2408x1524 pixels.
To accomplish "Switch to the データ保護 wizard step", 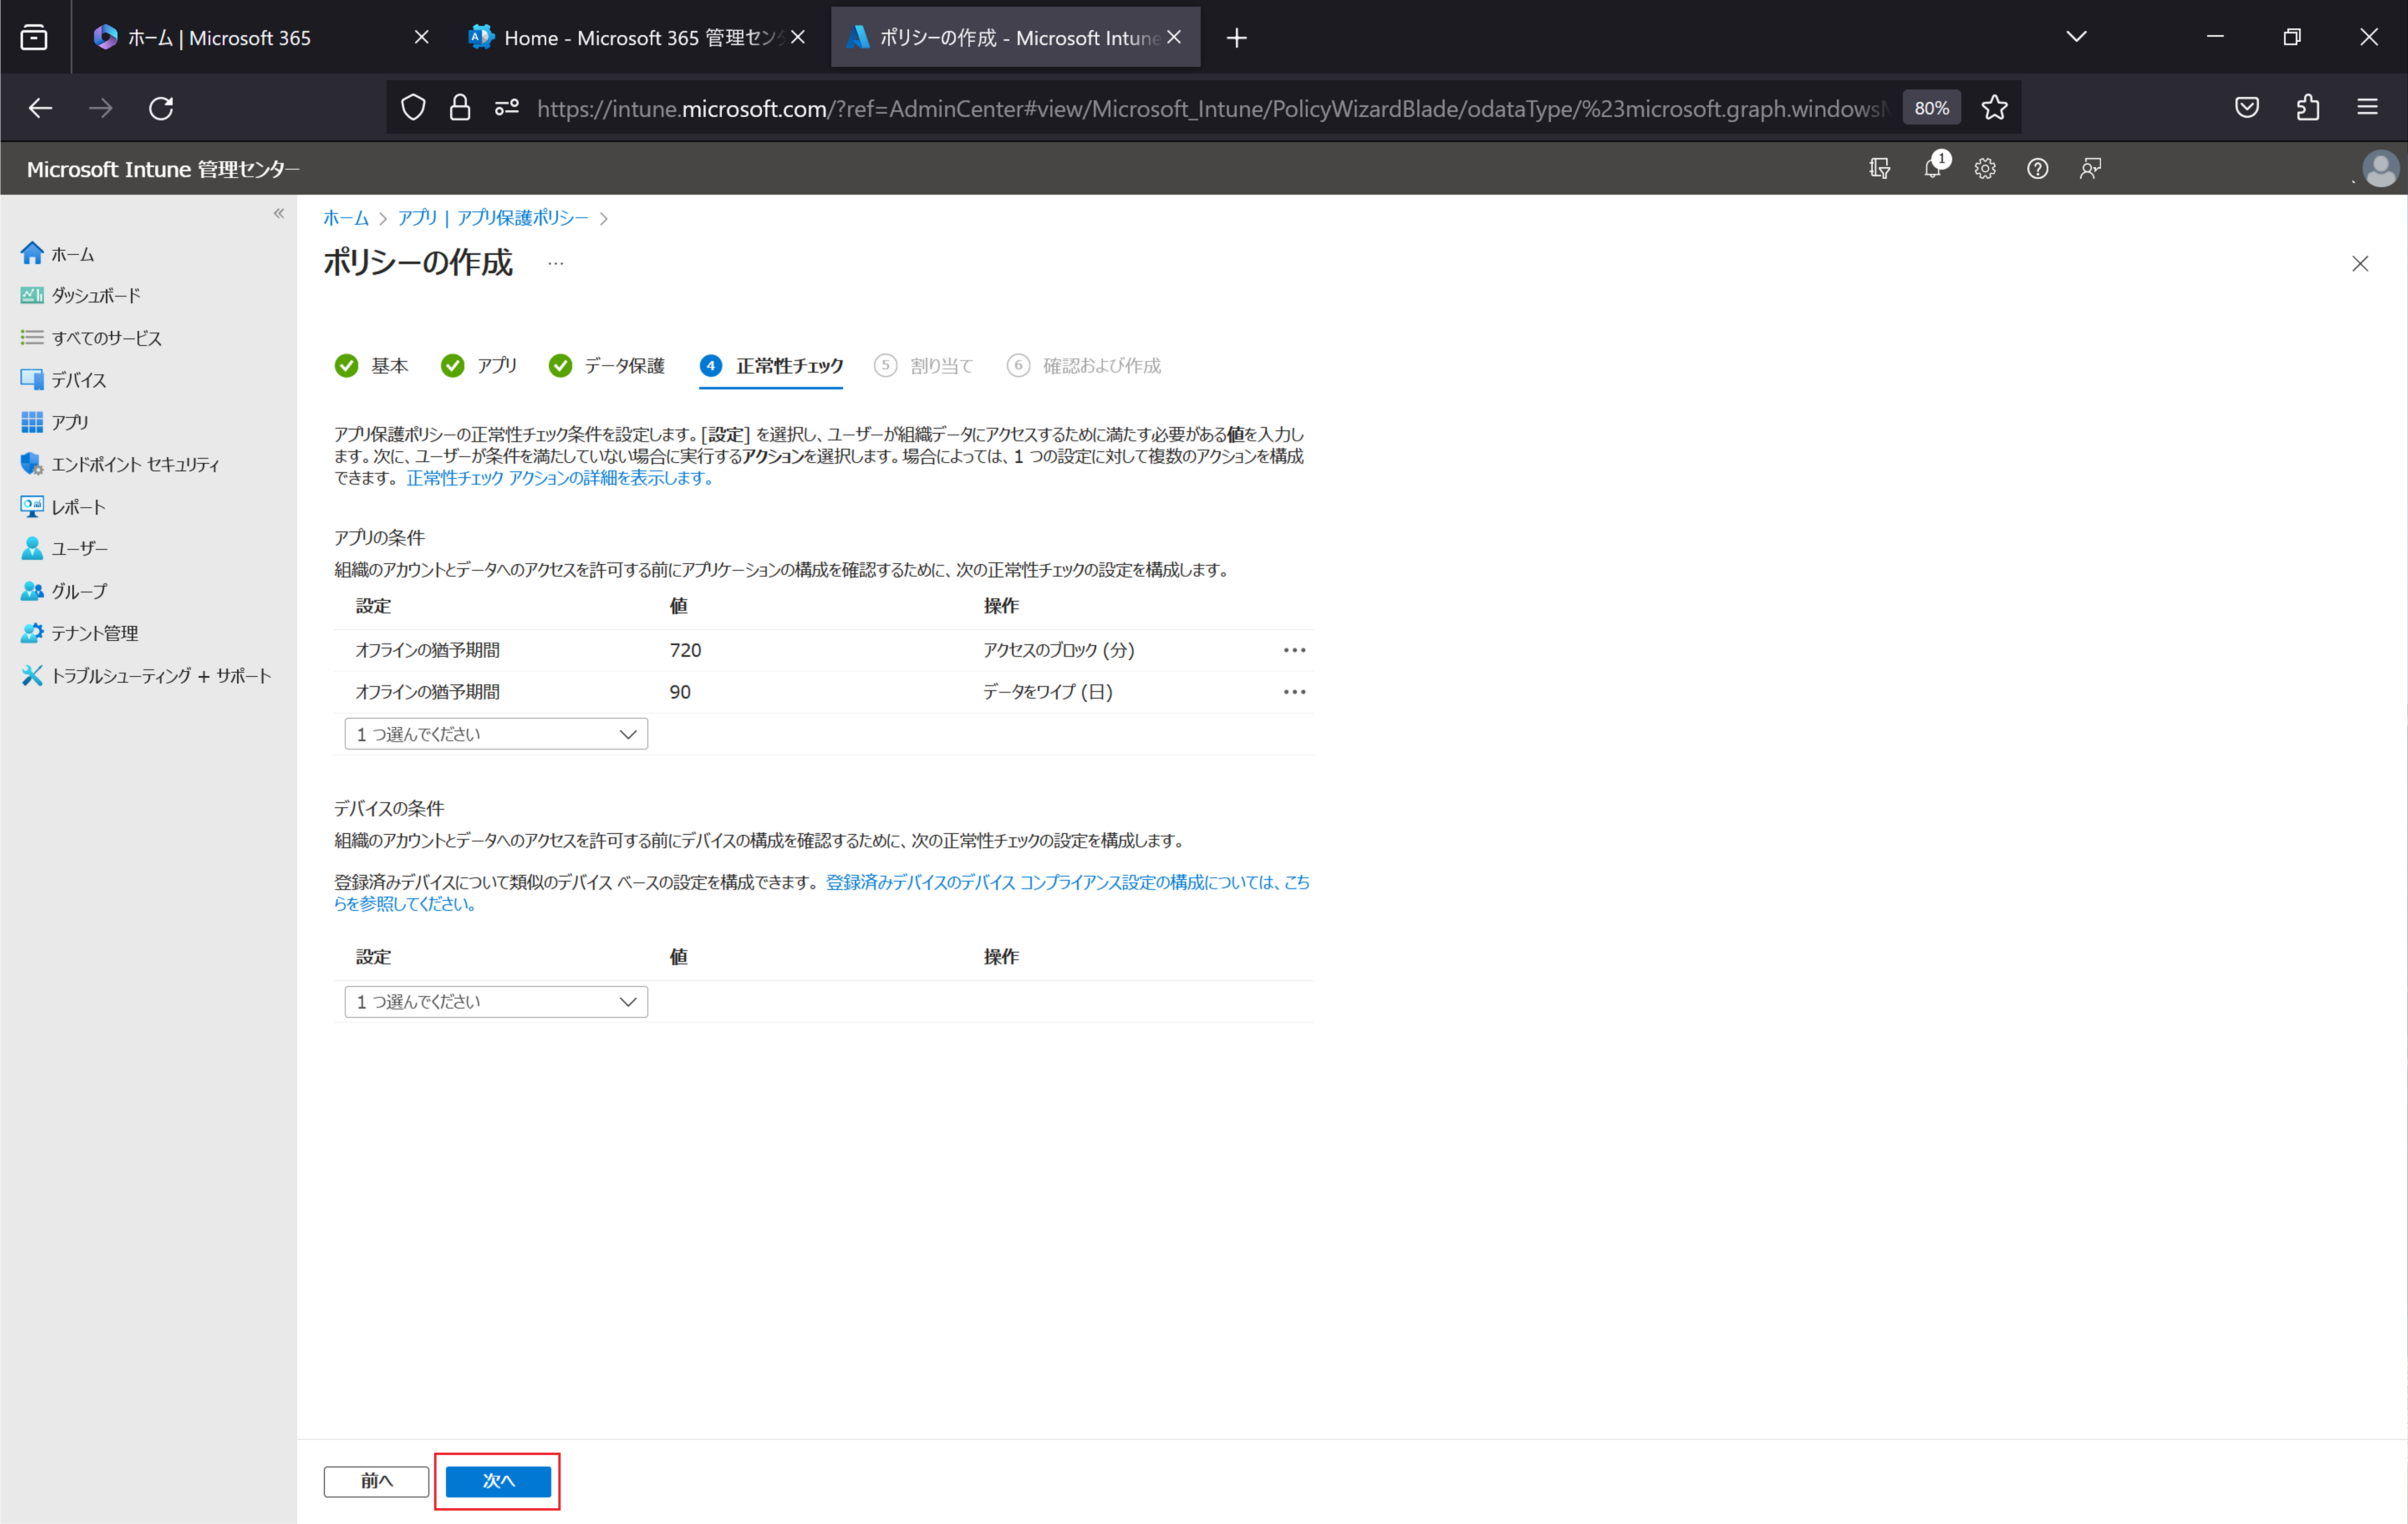I will [x=623, y=366].
